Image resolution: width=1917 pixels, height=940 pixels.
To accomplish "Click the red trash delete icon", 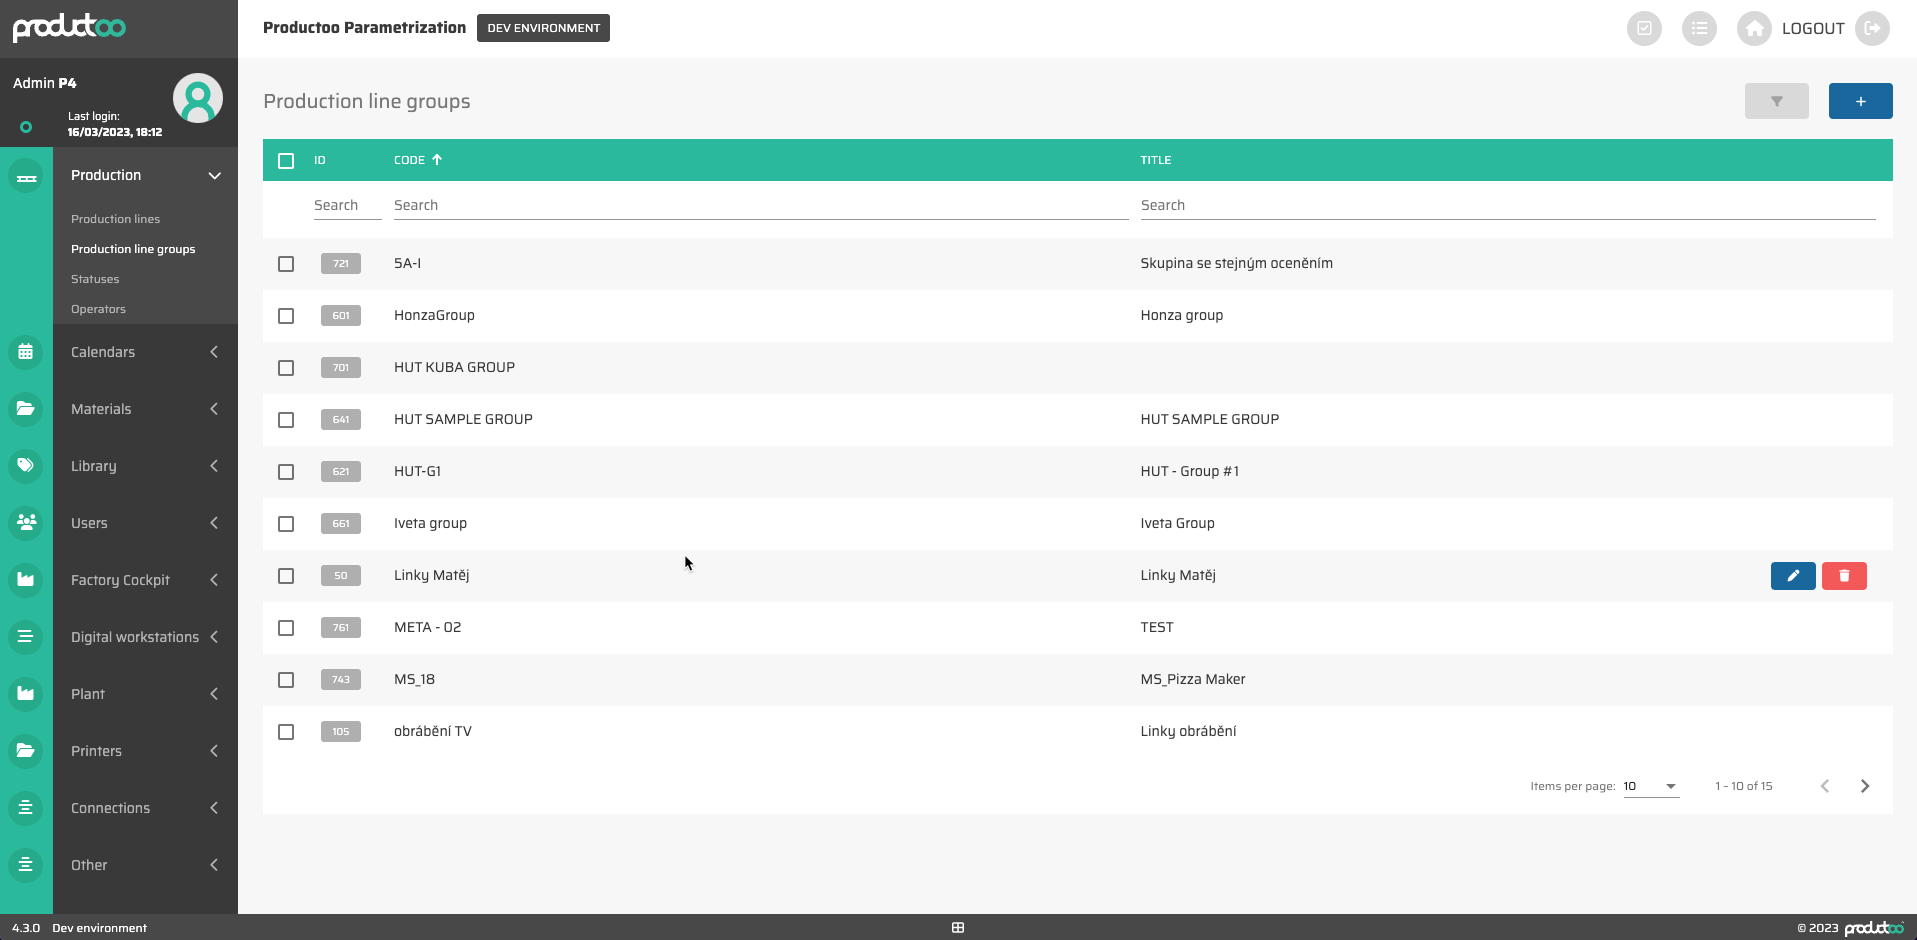I will click(1843, 576).
